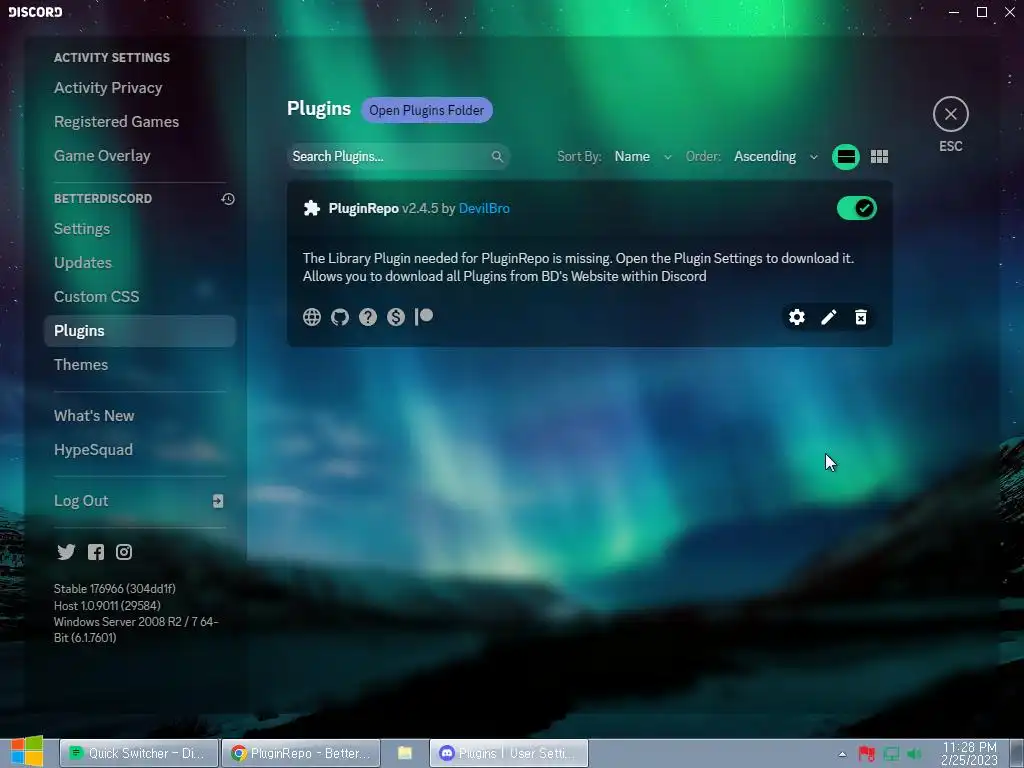Viewport: 1024px width, 768px height.
Task: Click Open Plugins Folder button
Action: coord(426,110)
